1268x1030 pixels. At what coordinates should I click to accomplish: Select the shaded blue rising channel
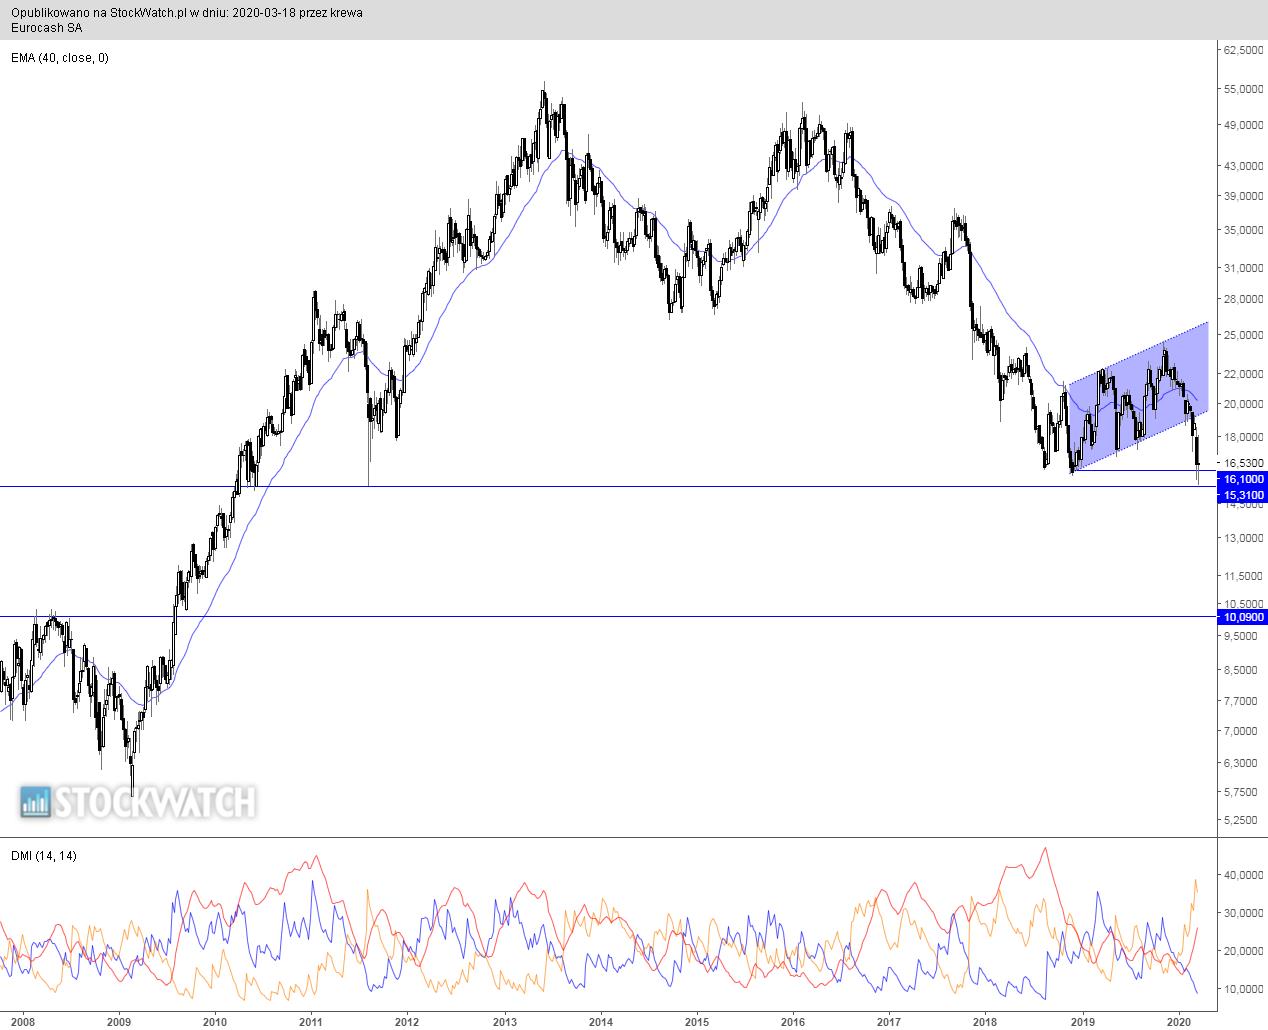tap(1140, 397)
